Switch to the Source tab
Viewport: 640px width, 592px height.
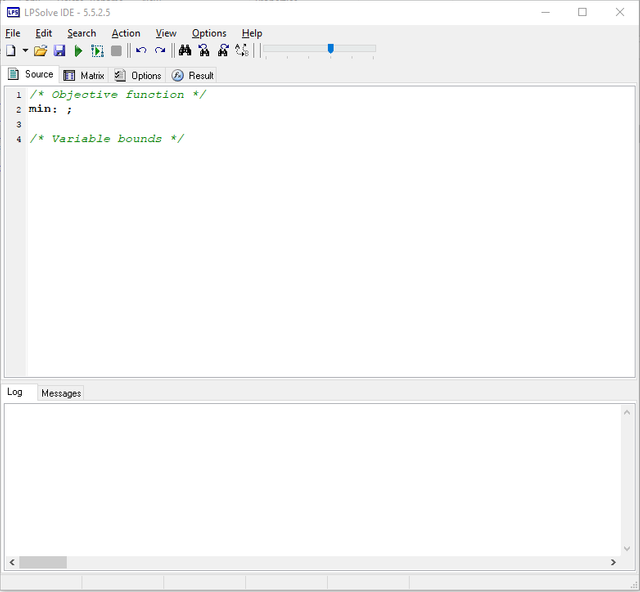coord(31,74)
